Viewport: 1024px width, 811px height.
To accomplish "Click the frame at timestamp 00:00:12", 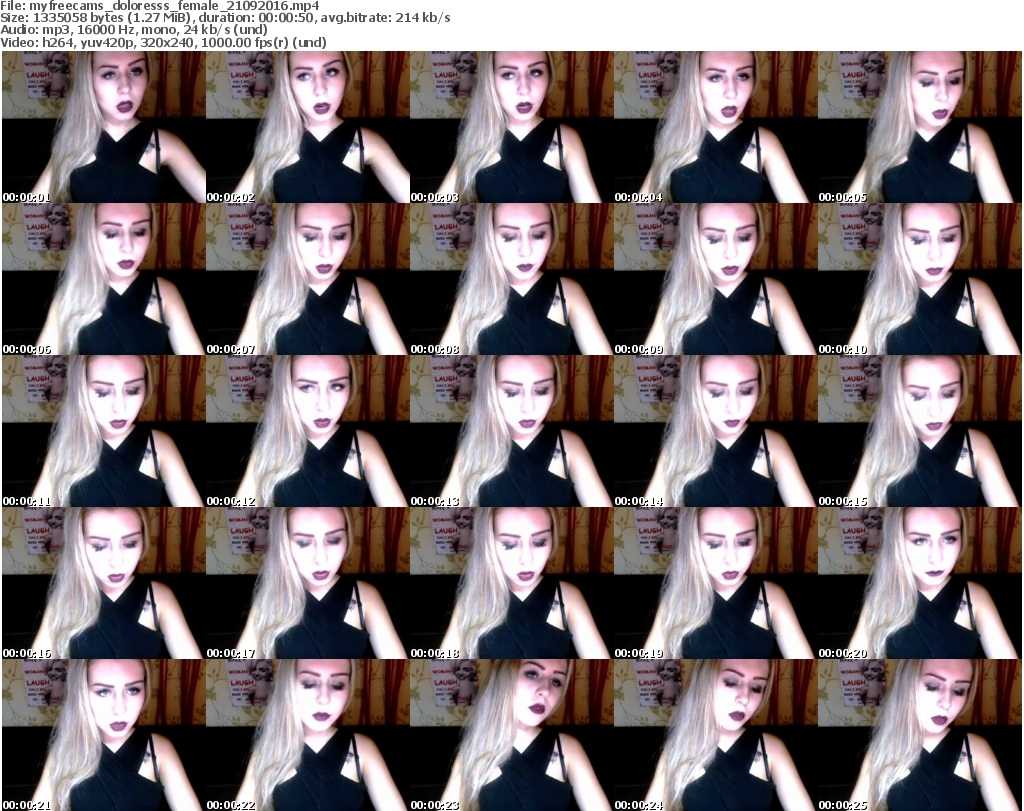I will click(307, 431).
